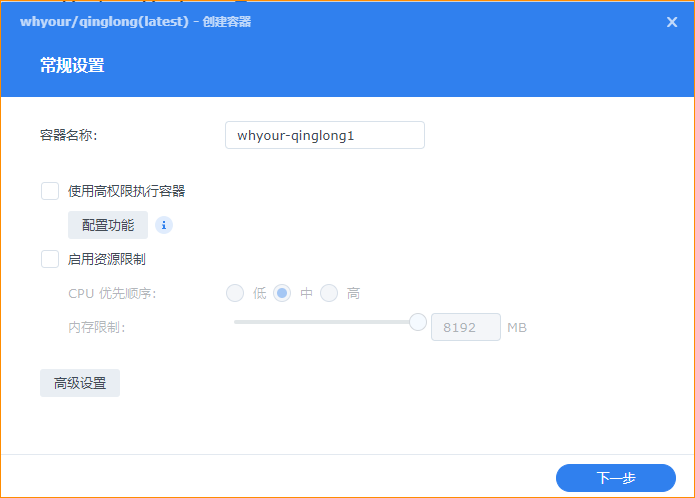Select 低 CPU priority radio button

235,293
